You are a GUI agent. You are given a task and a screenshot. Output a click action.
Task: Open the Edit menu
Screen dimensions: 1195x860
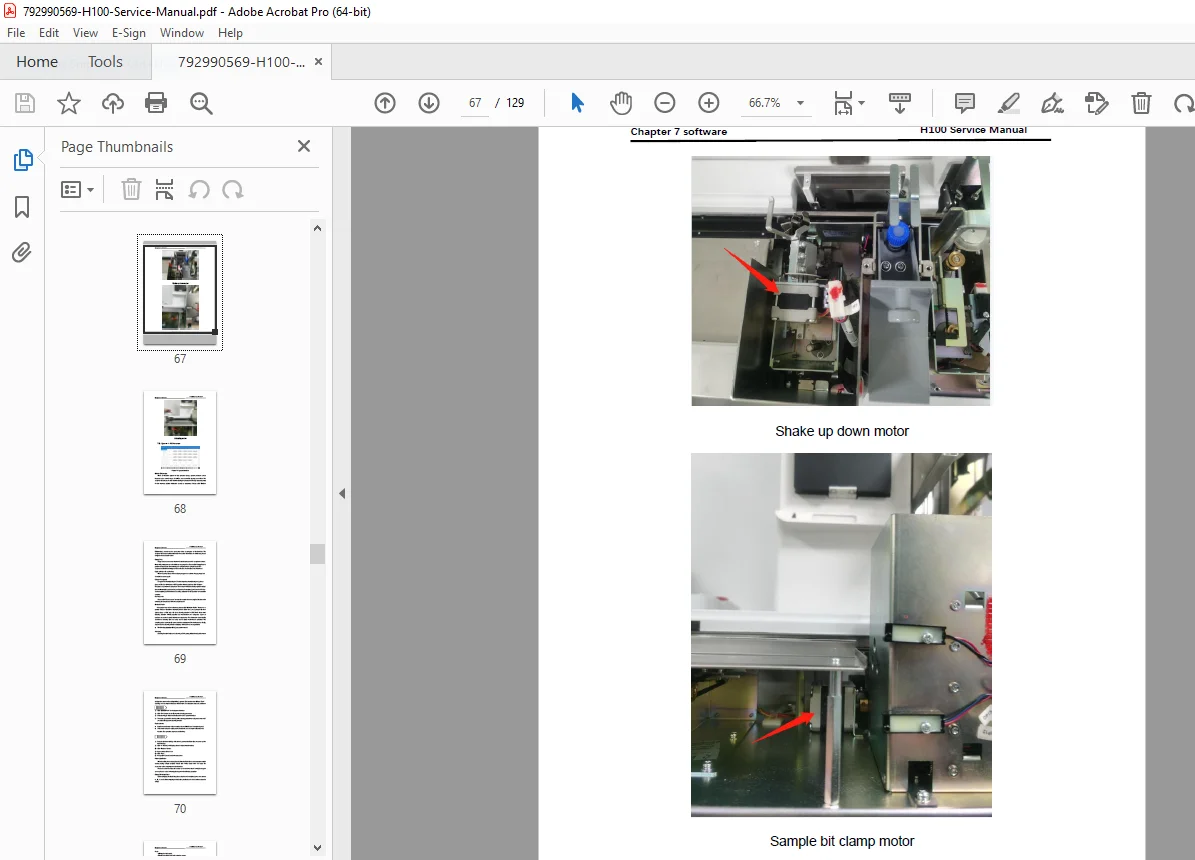click(49, 33)
